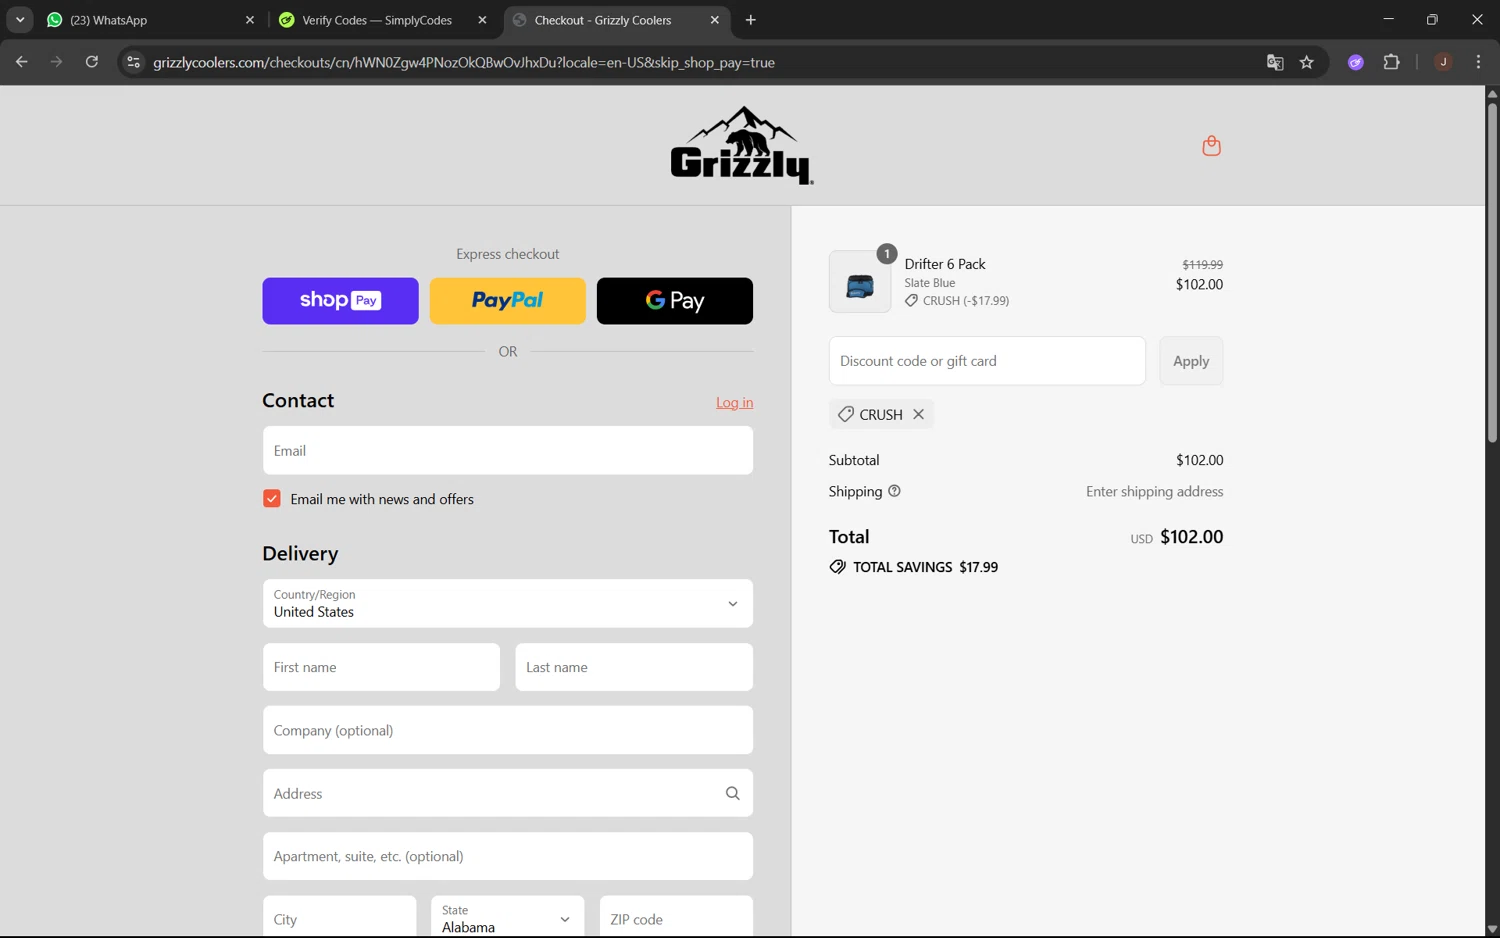
Task: Click the Drifter 6 Pack product name
Action: pyautogui.click(x=945, y=264)
